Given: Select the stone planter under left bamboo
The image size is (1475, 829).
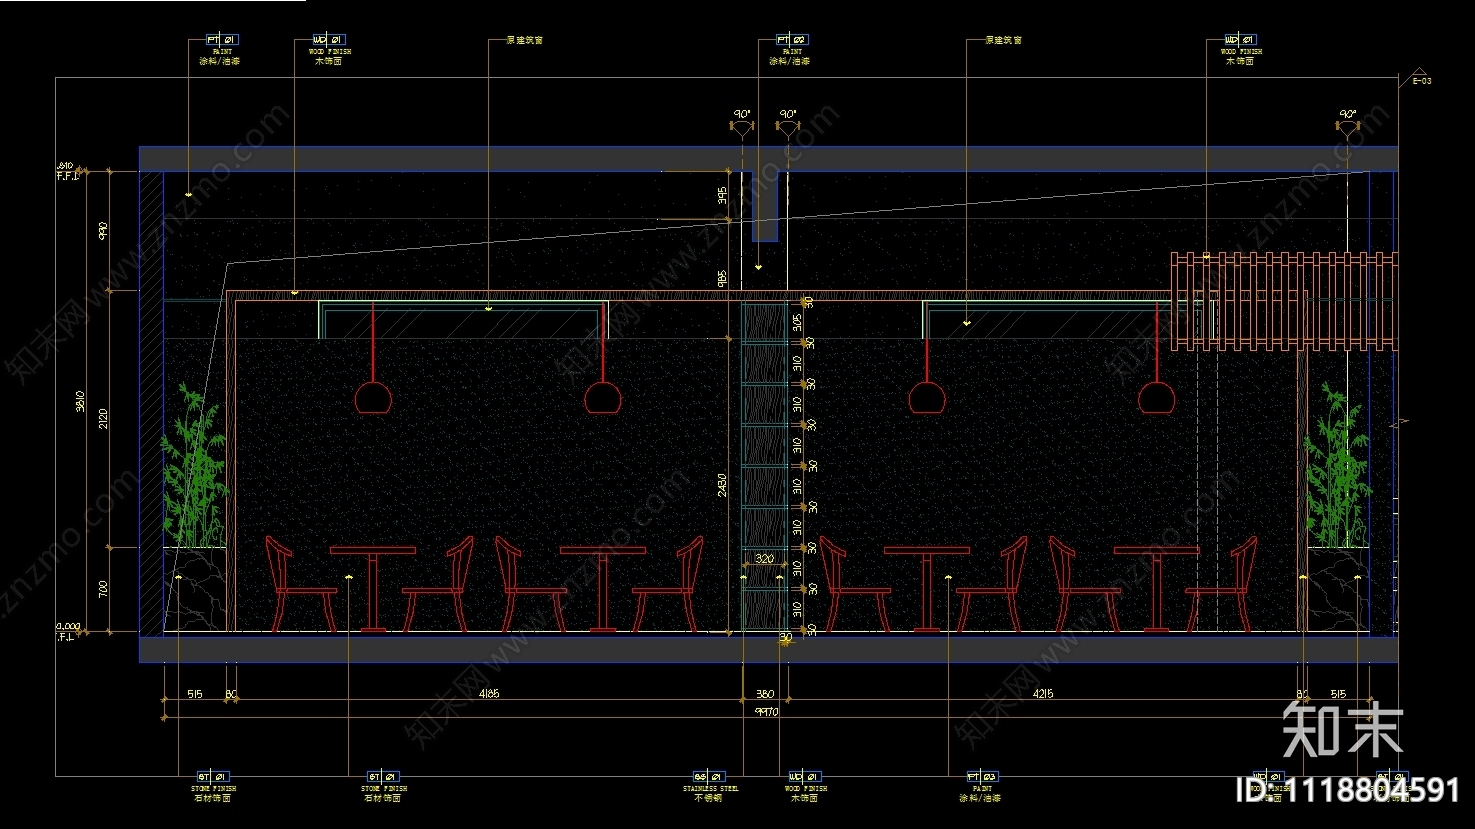Looking at the screenshot, I should tap(196, 590).
